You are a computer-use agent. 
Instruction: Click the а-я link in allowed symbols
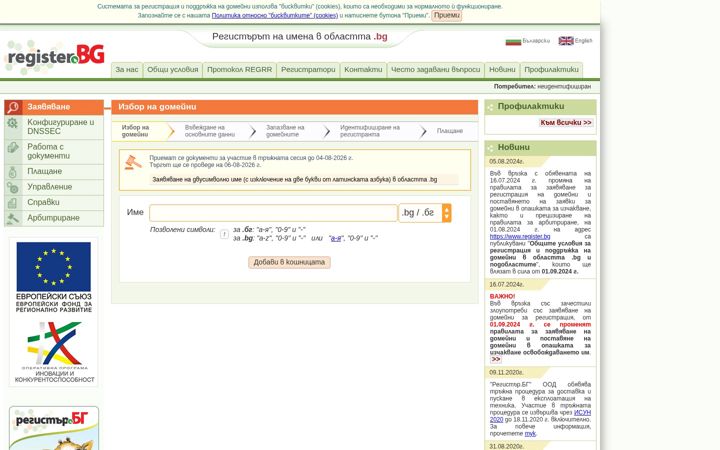336,238
